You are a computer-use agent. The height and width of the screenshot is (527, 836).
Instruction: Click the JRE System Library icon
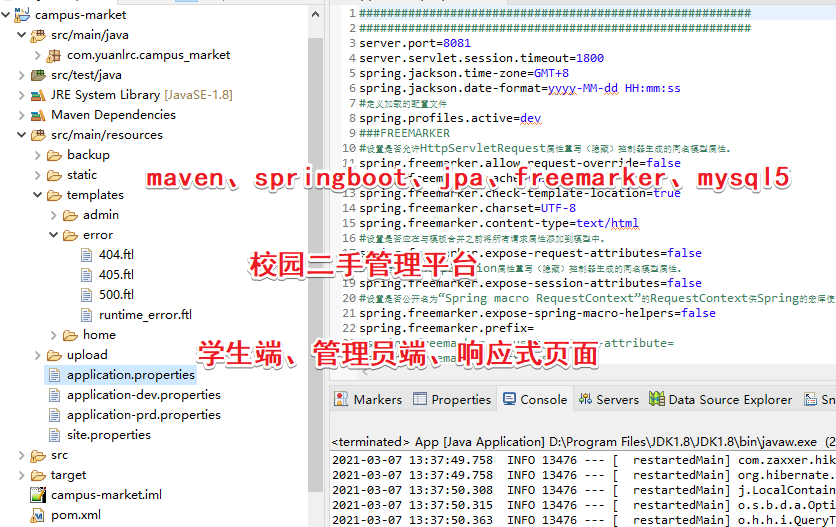click(38, 95)
